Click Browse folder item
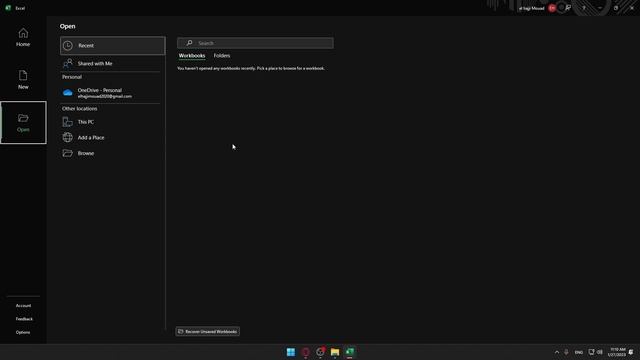The image size is (640, 360). click(111, 153)
